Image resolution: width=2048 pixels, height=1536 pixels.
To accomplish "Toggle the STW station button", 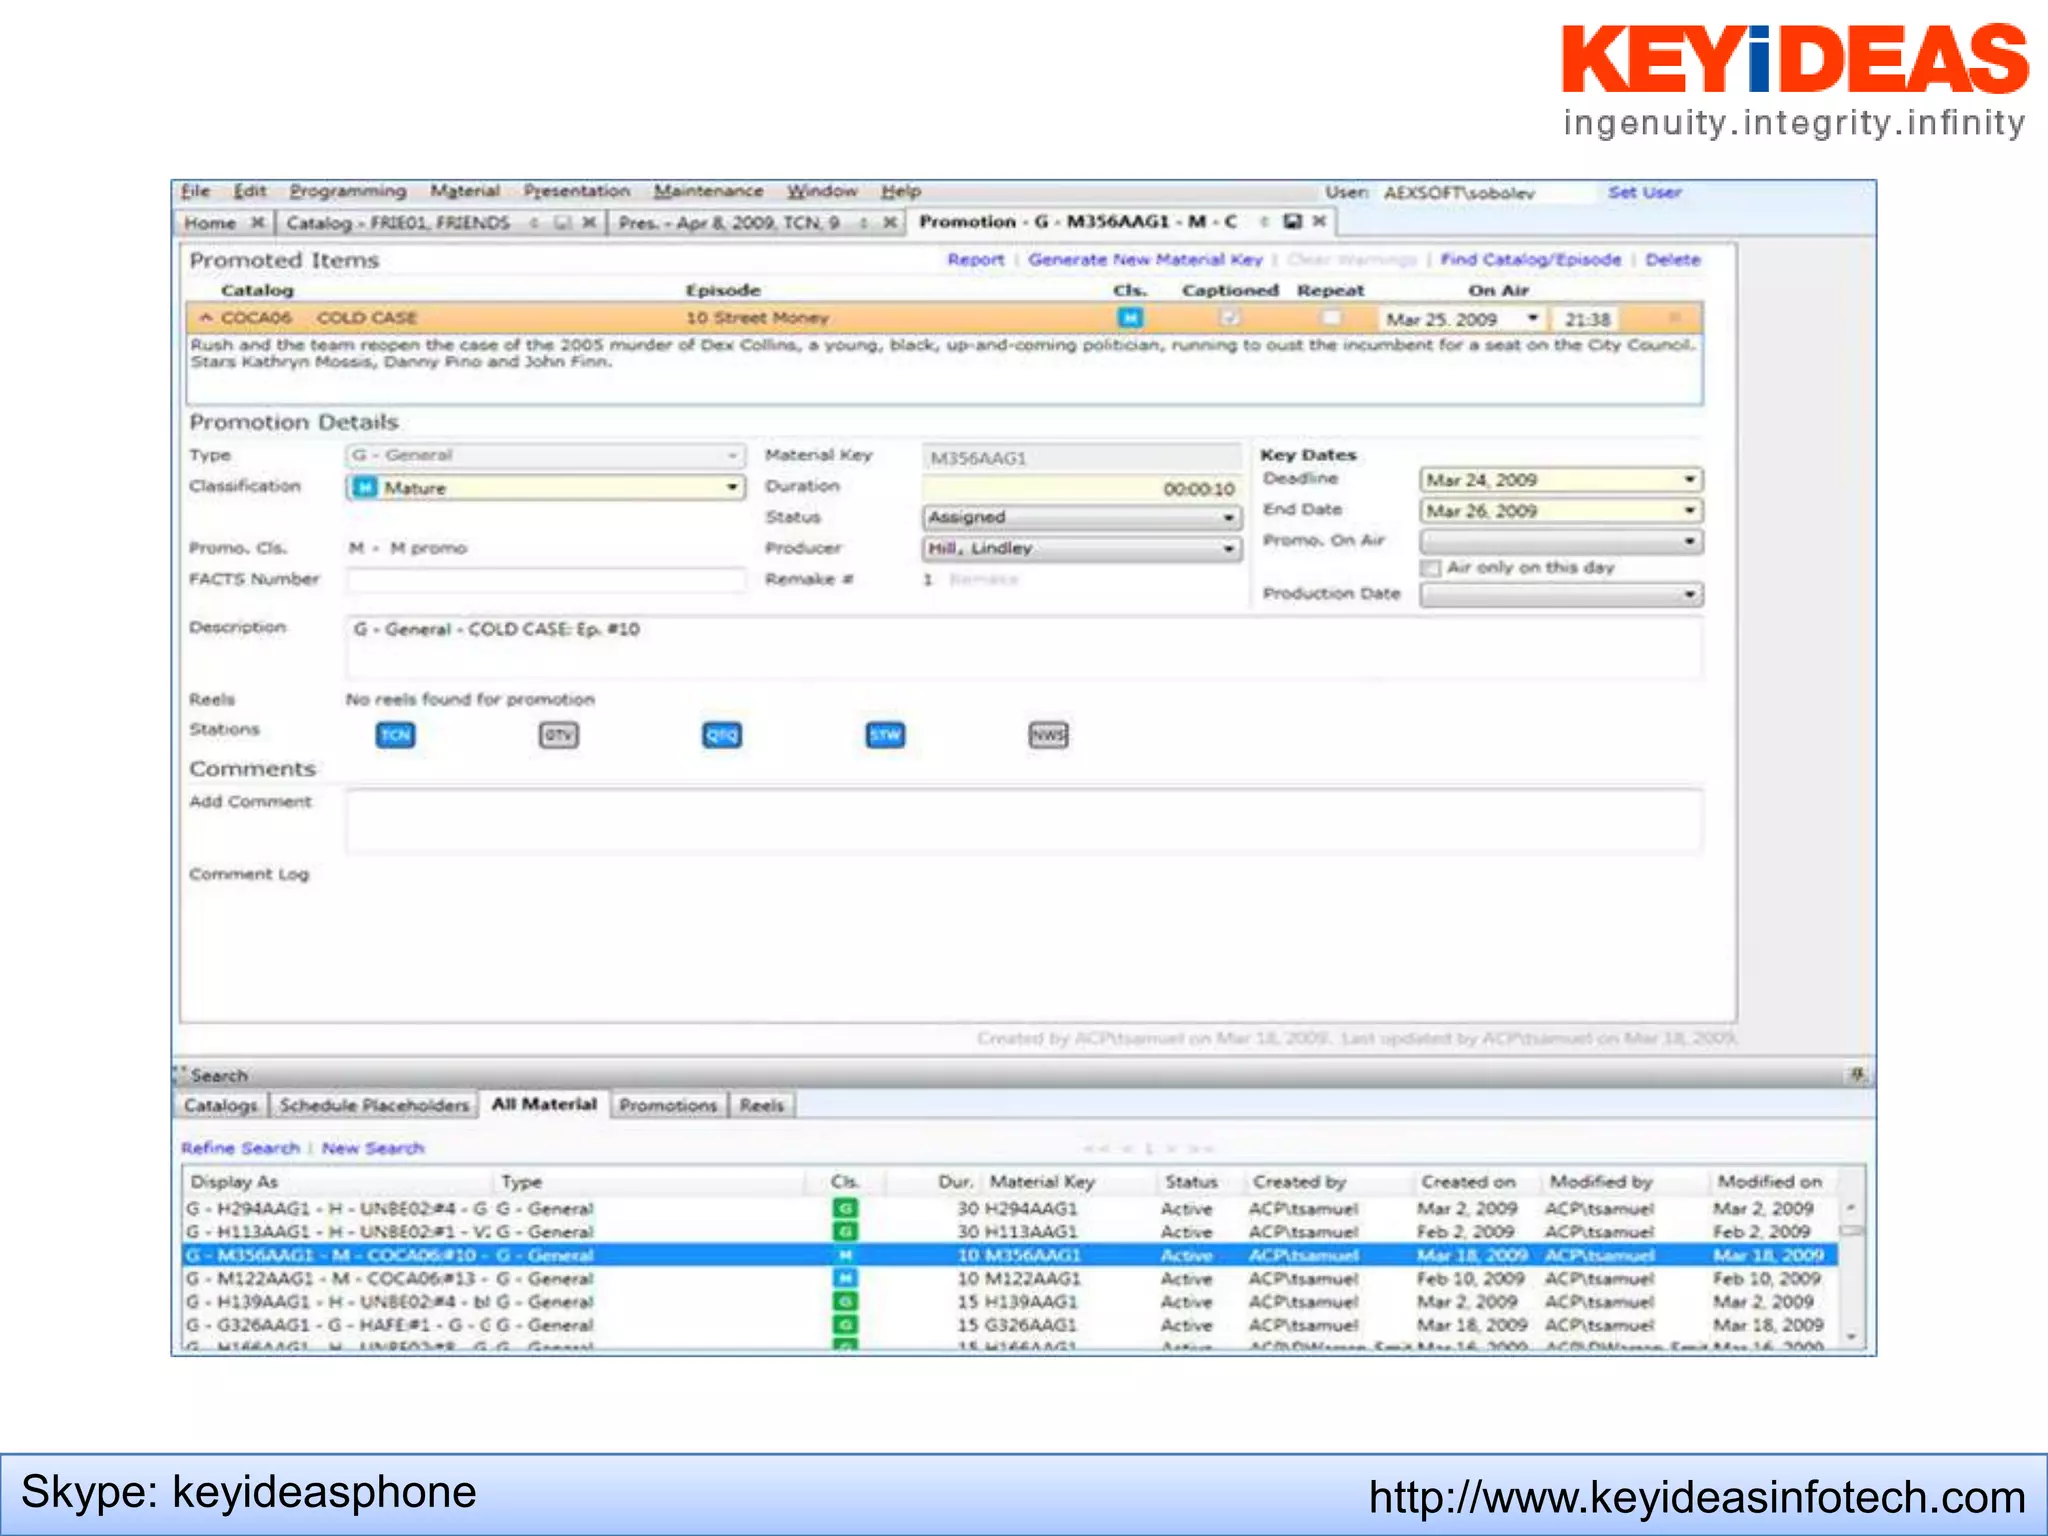I will [x=885, y=736].
